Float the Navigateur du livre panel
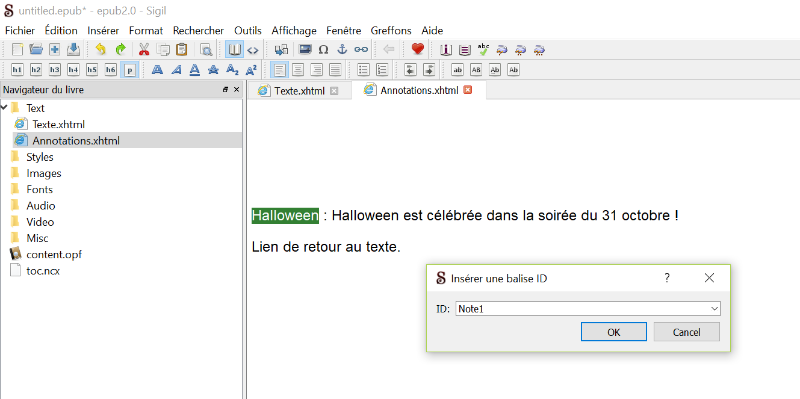The image size is (800, 399). coord(226,90)
